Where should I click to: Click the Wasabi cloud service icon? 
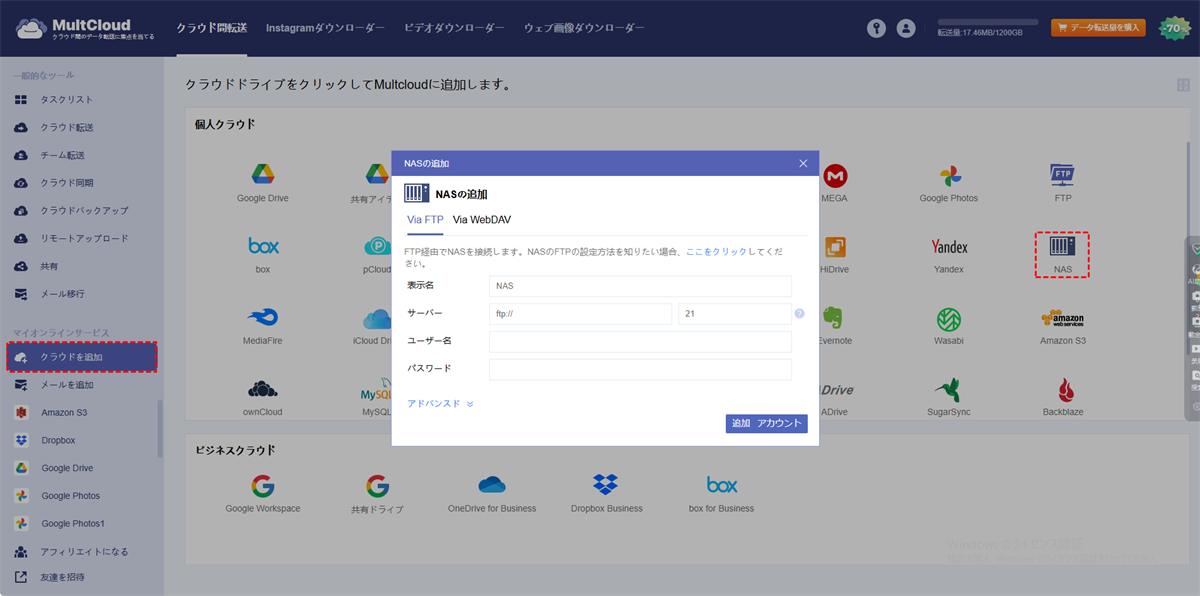pos(948,319)
